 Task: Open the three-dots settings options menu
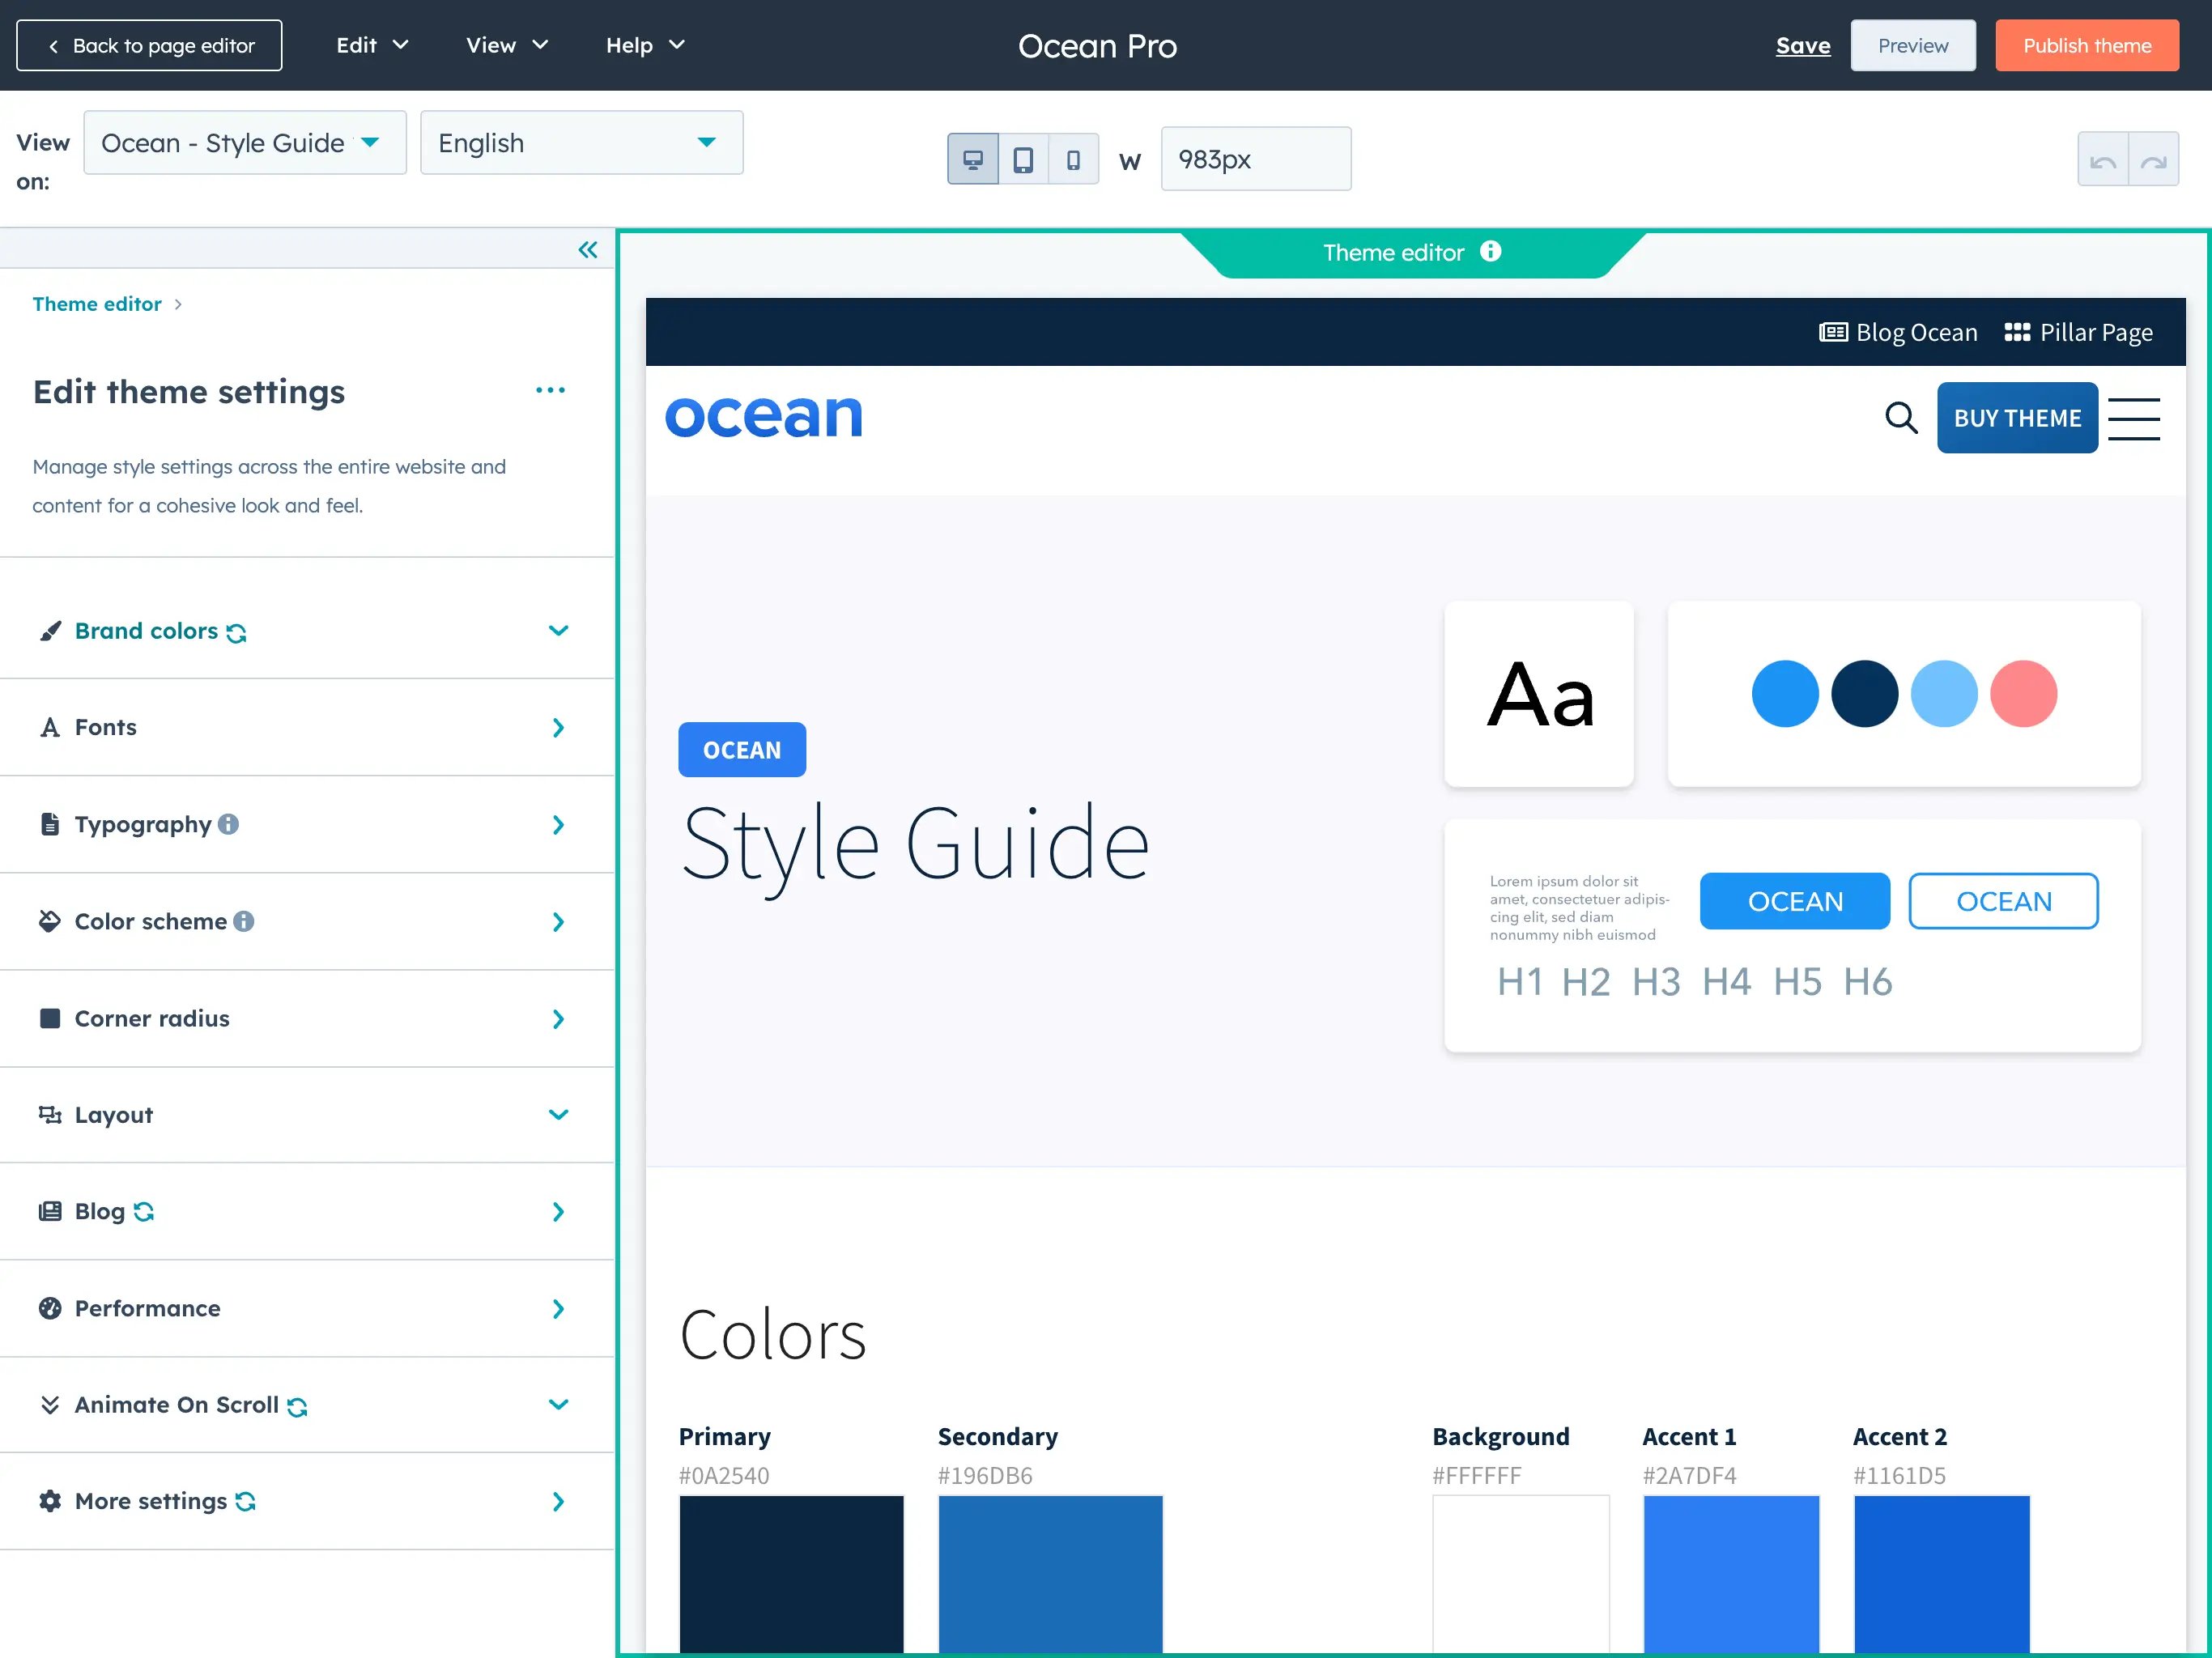pos(550,390)
